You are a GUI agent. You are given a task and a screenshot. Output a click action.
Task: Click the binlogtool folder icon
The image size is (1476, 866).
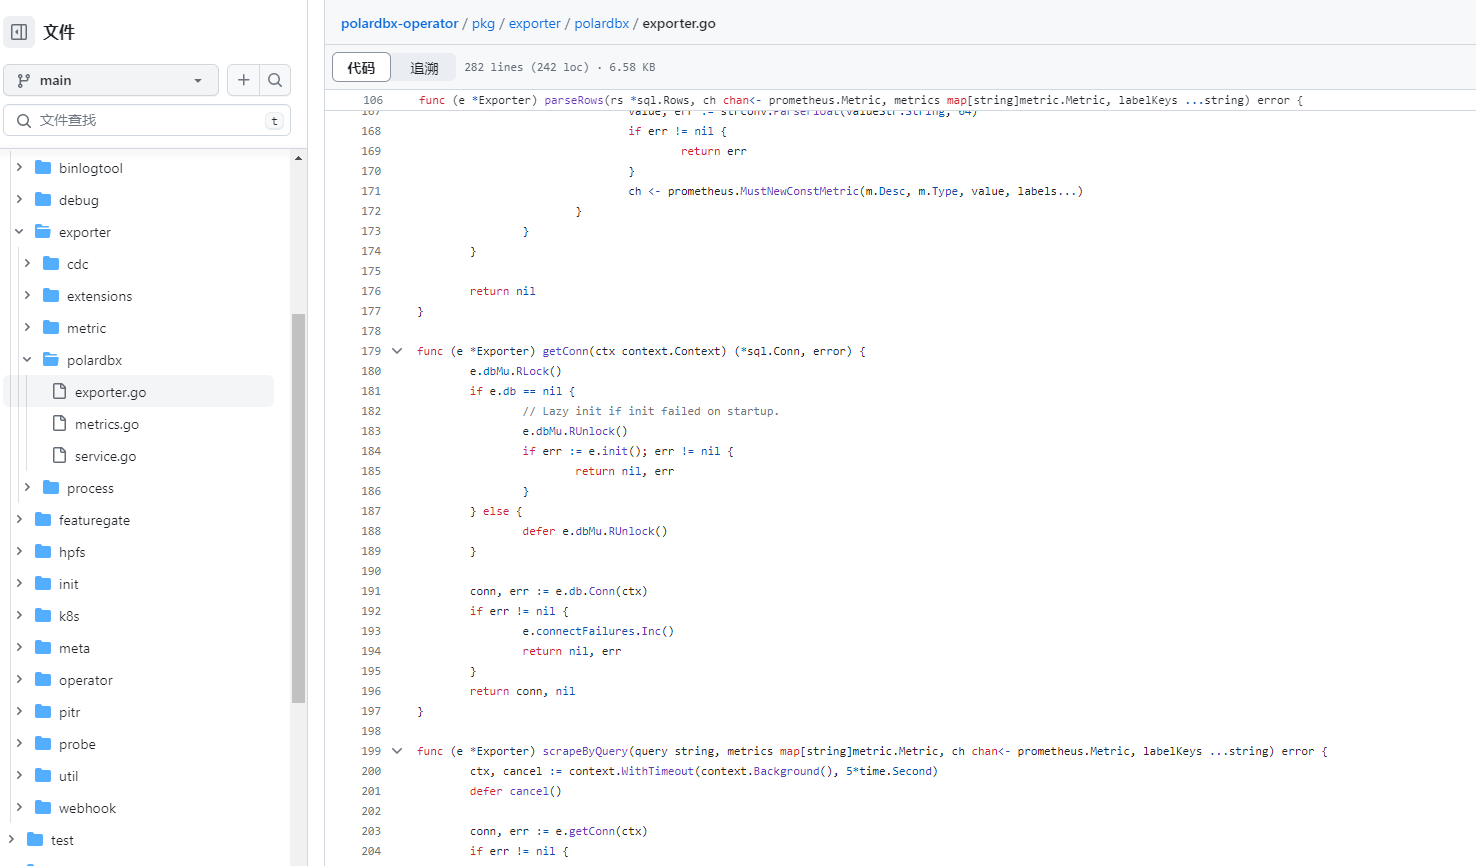[x=43, y=168]
